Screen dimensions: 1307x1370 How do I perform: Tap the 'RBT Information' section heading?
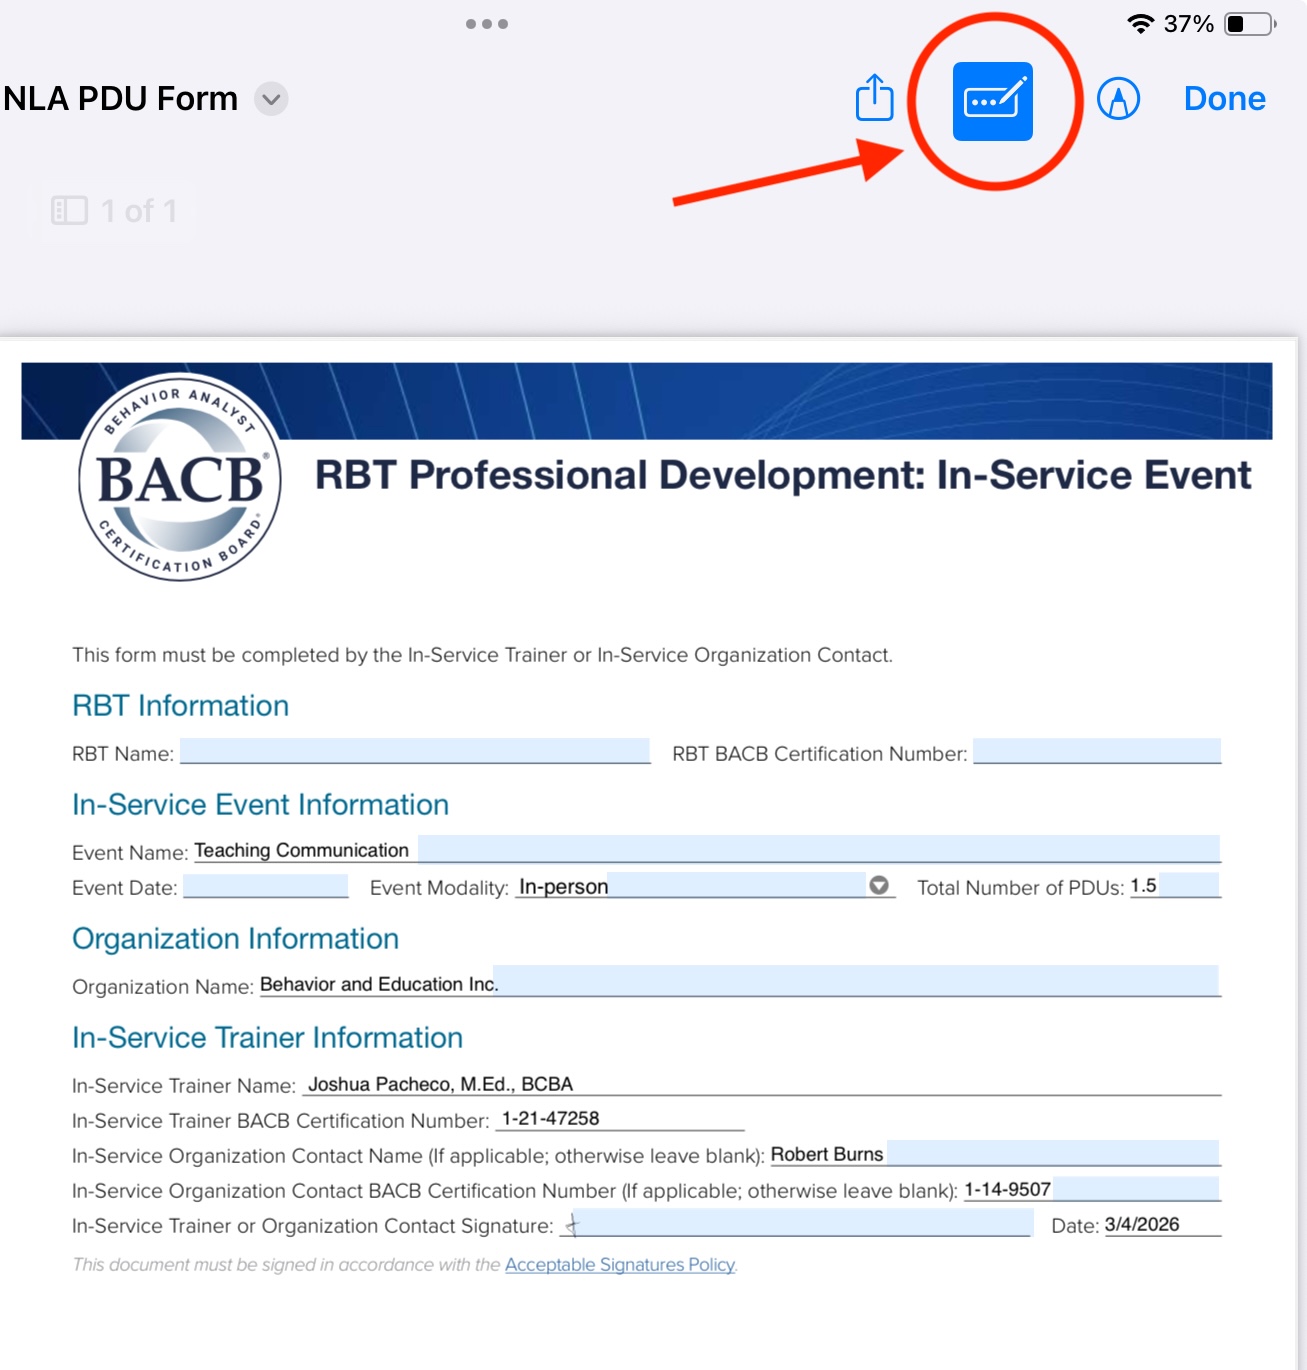[x=180, y=705]
